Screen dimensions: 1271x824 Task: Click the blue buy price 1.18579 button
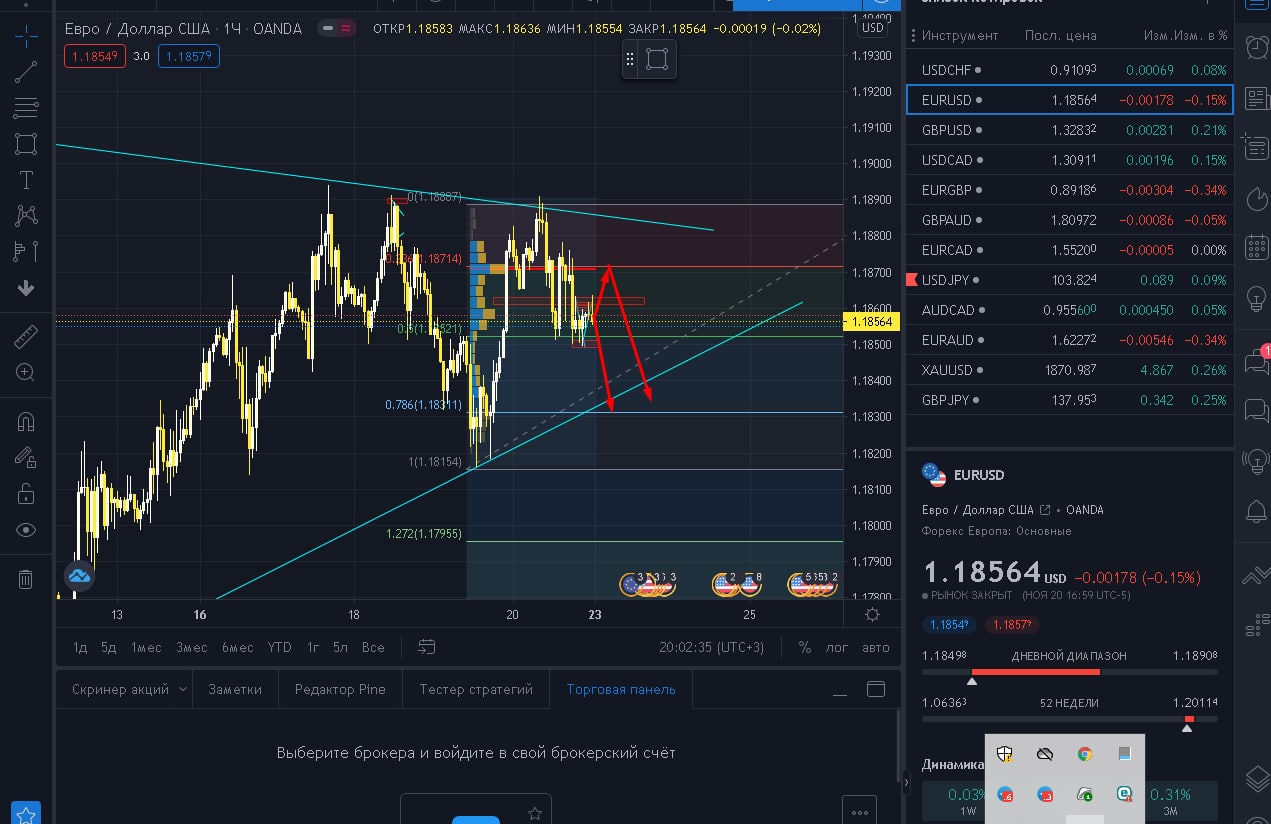(189, 56)
